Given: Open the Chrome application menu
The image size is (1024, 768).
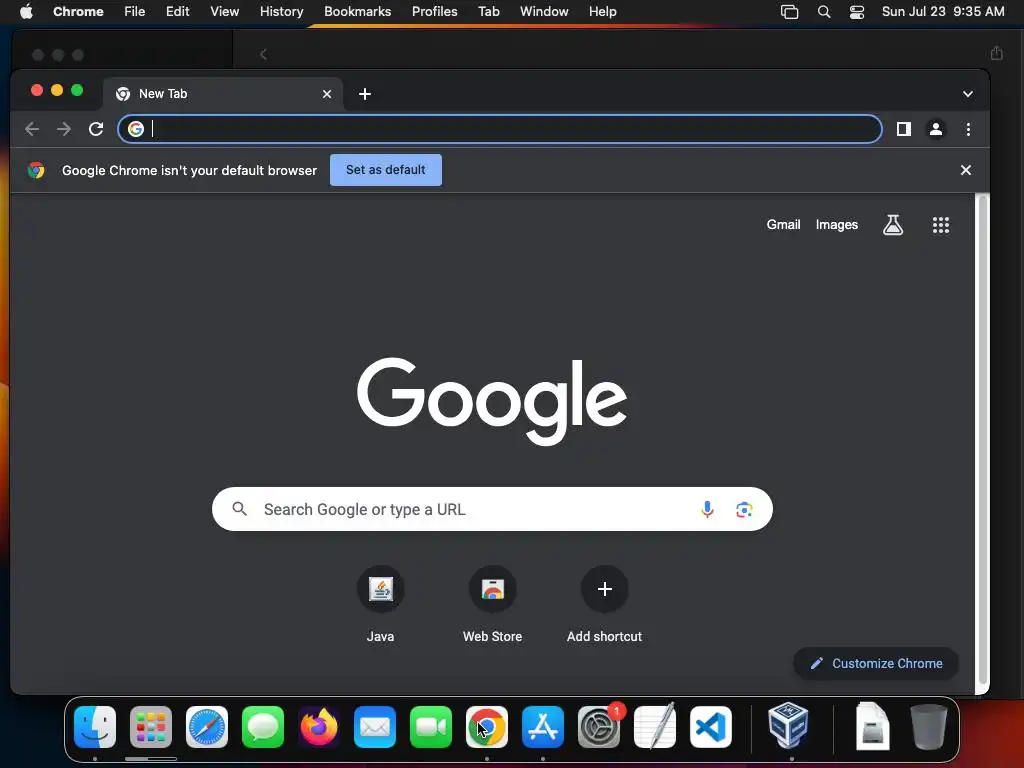Looking at the screenshot, I should tap(78, 11).
